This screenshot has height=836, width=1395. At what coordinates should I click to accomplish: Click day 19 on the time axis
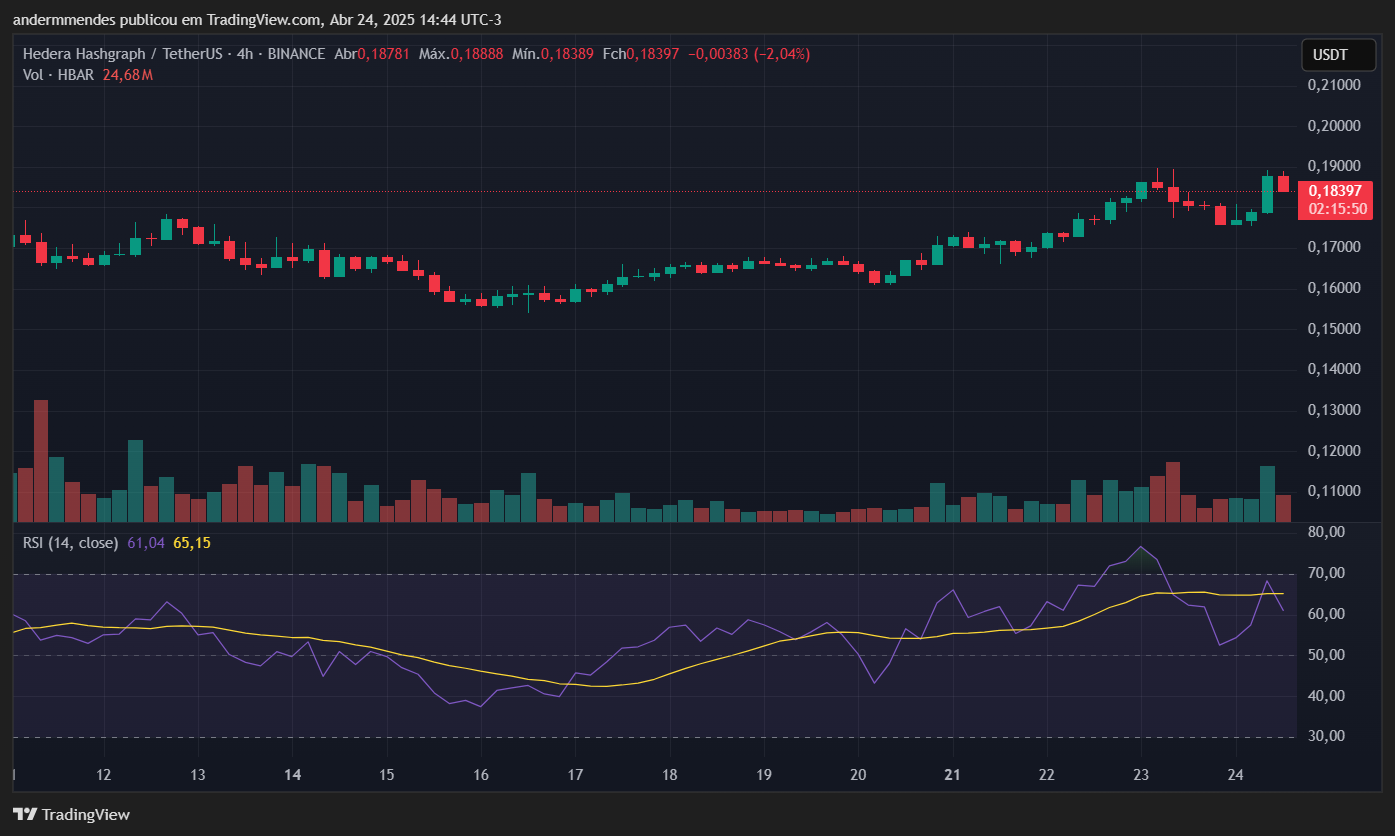764,775
